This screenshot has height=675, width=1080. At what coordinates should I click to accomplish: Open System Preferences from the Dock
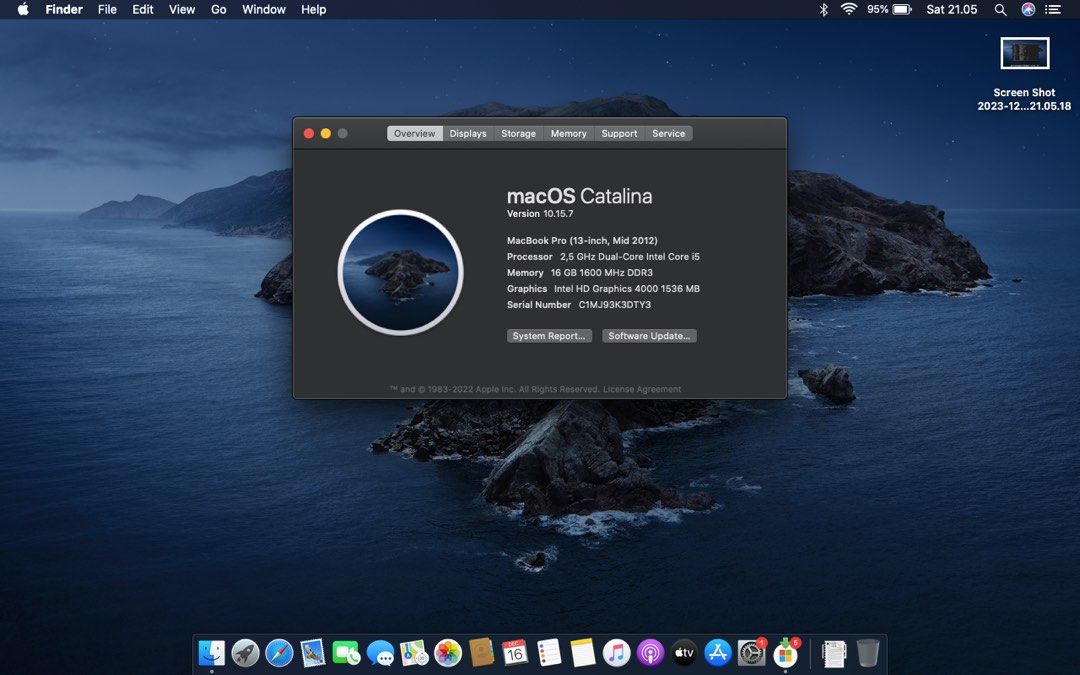[751, 652]
